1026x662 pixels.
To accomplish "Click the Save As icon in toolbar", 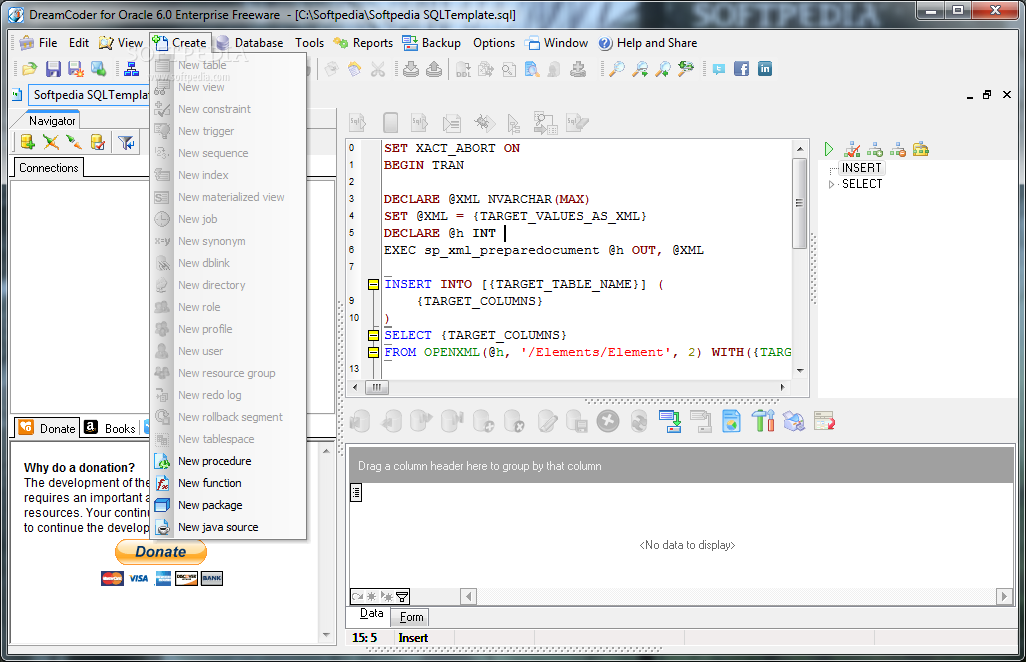I will pyautogui.click(x=76, y=69).
